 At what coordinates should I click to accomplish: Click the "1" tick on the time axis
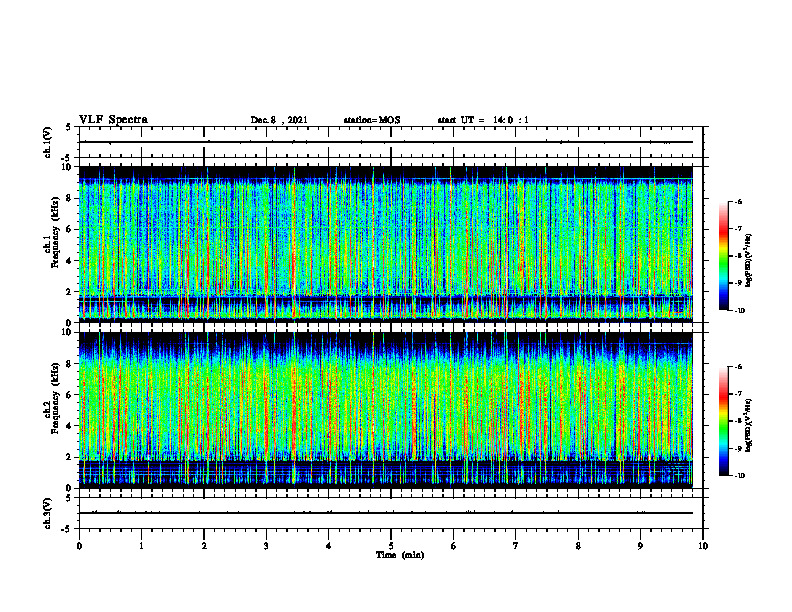pyautogui.click(x=141, y=546)
